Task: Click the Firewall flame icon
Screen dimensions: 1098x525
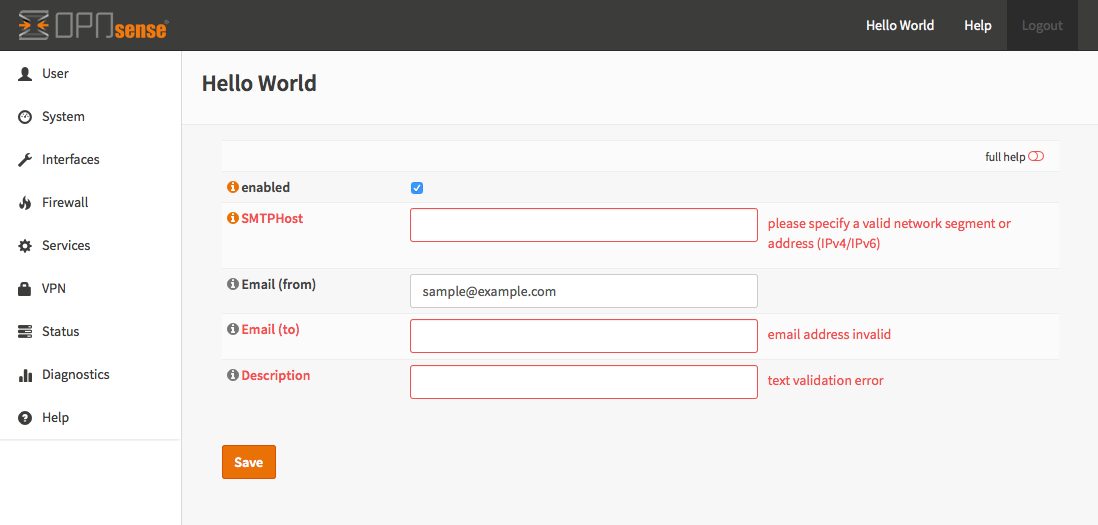Action: (x=25, y=203)
